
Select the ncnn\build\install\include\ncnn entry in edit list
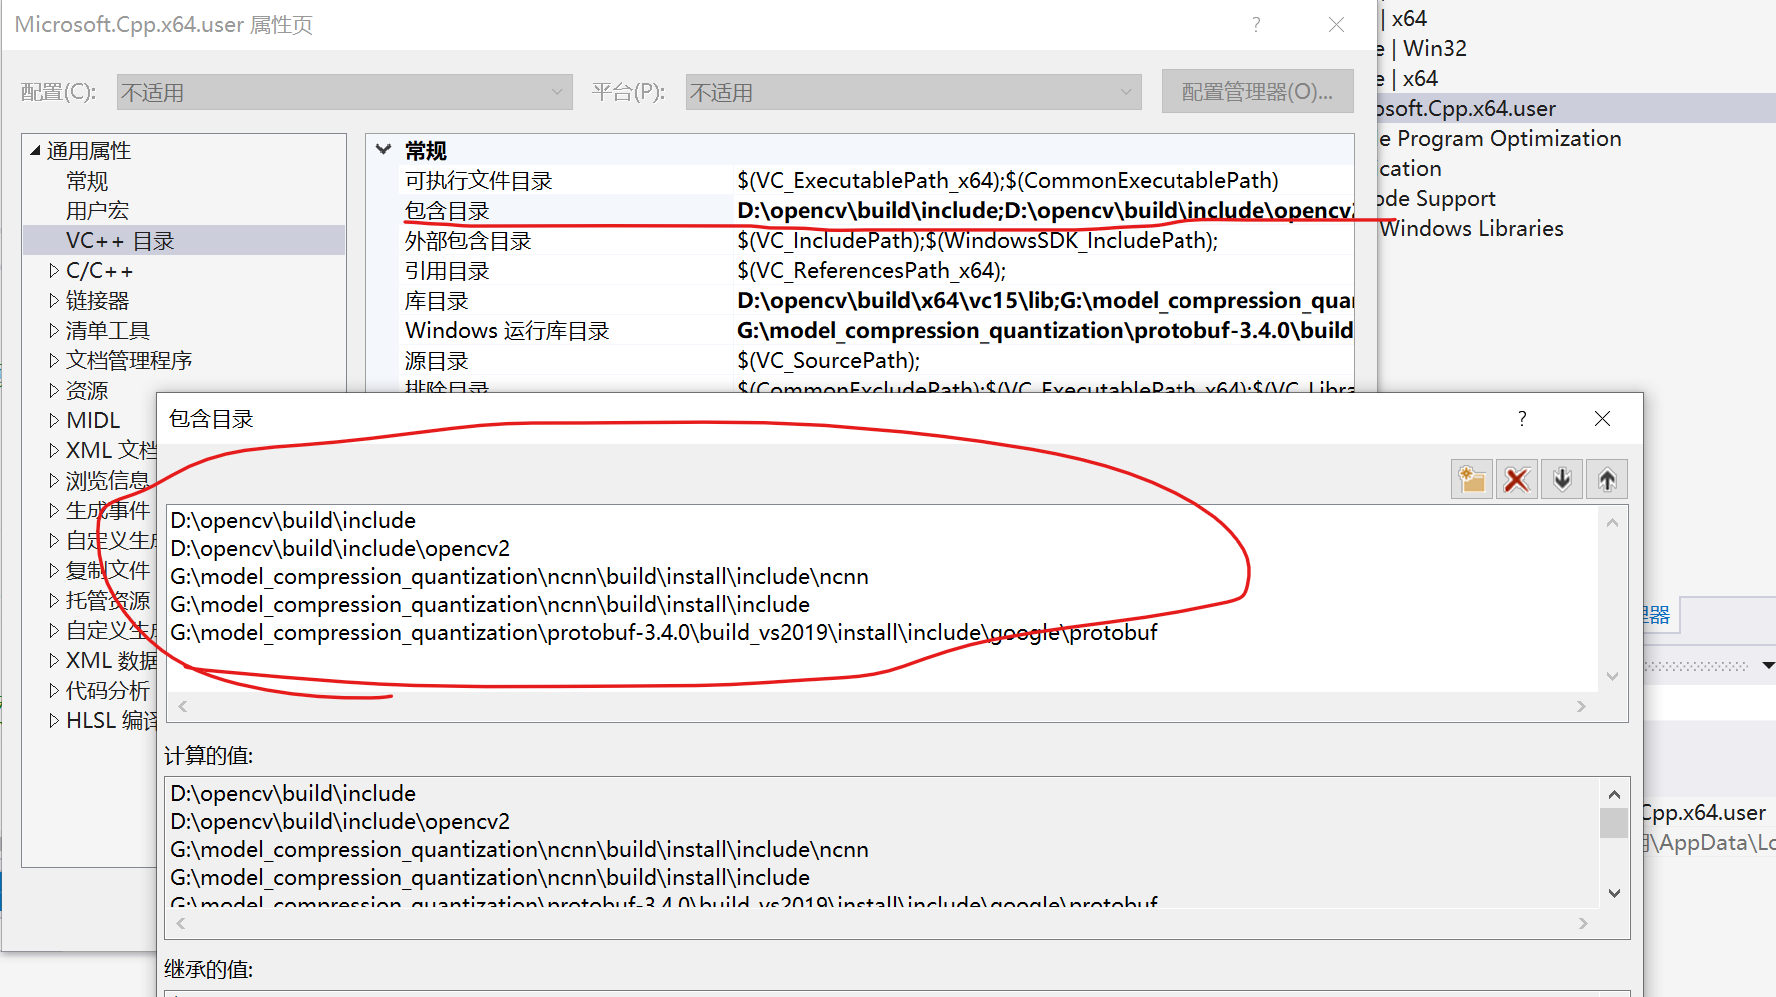coord(519,576)
